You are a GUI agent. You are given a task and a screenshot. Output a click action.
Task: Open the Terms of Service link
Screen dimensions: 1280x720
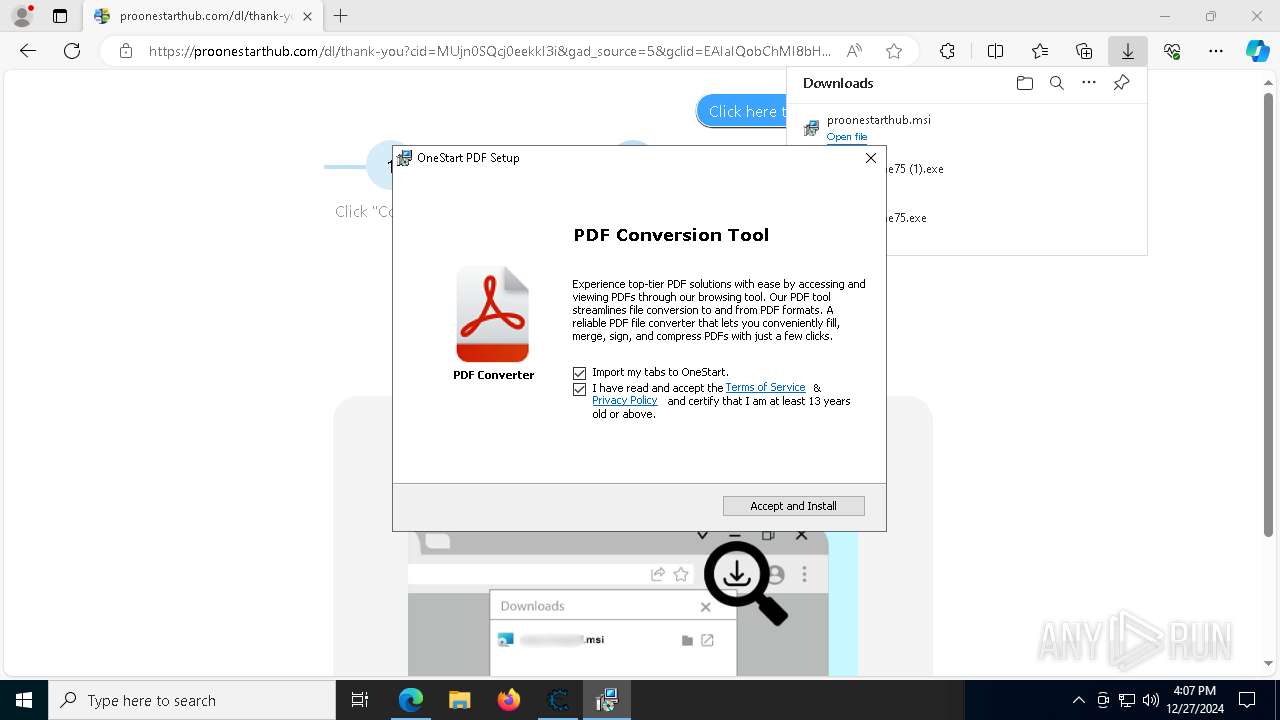[765, 387]
